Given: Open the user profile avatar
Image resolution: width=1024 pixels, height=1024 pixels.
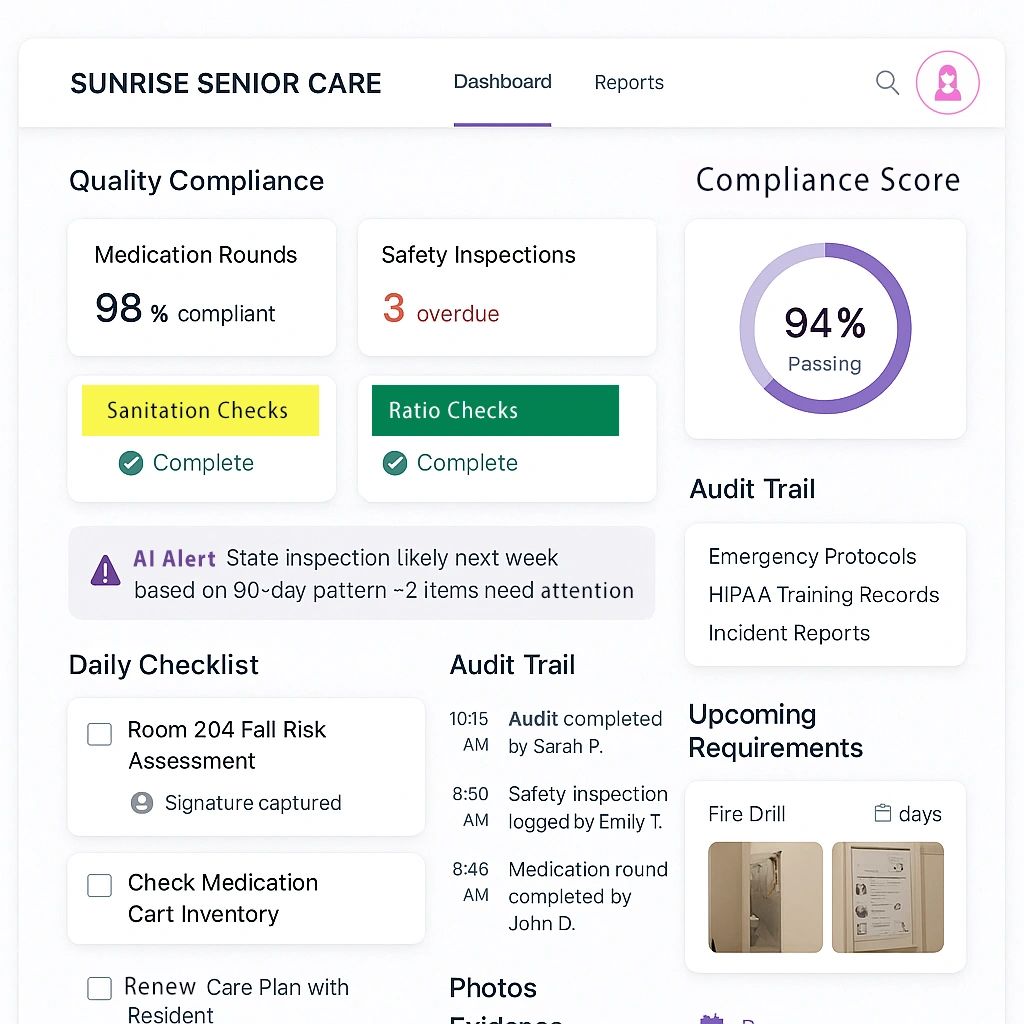Looking at the screenshot, I should point(947,83).
